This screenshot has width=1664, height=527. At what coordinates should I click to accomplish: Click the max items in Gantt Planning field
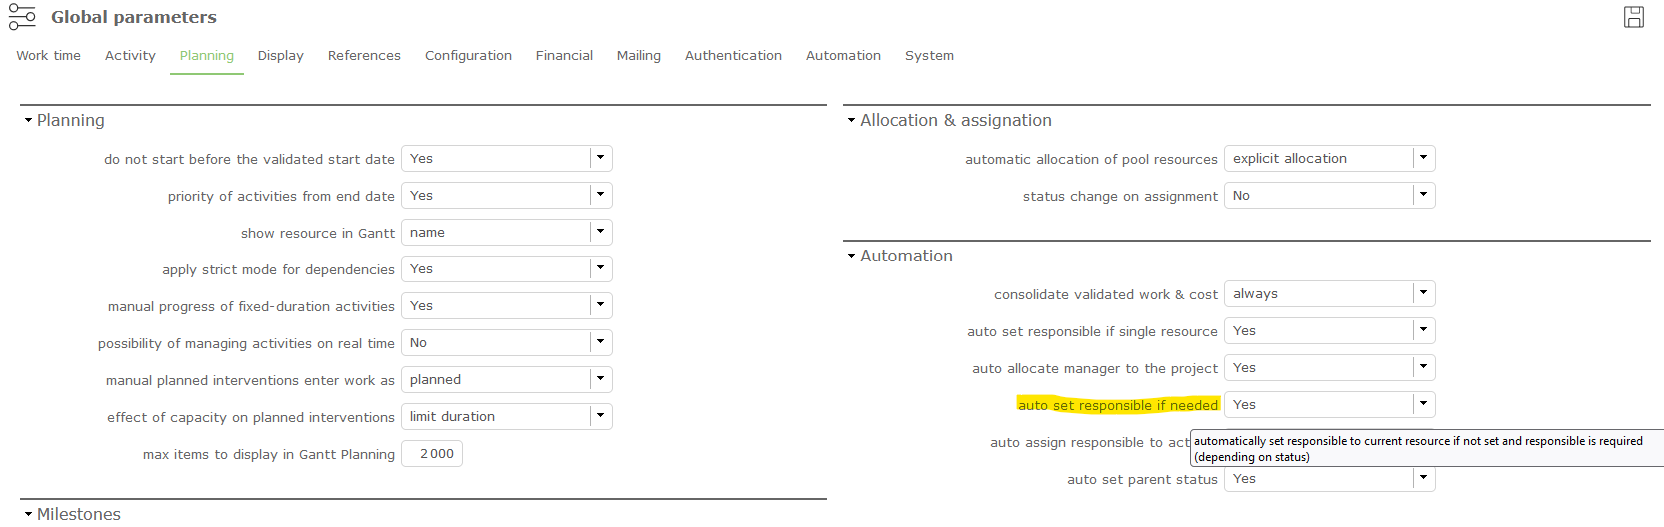[x=432, y=454]
